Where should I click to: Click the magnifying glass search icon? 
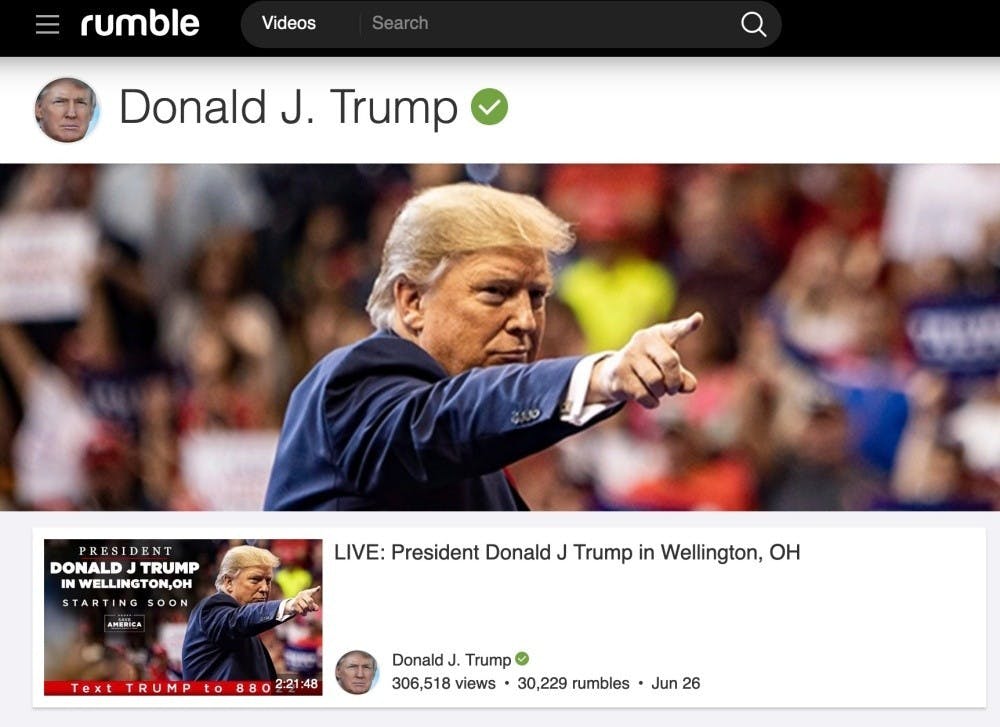click(753, 24)
